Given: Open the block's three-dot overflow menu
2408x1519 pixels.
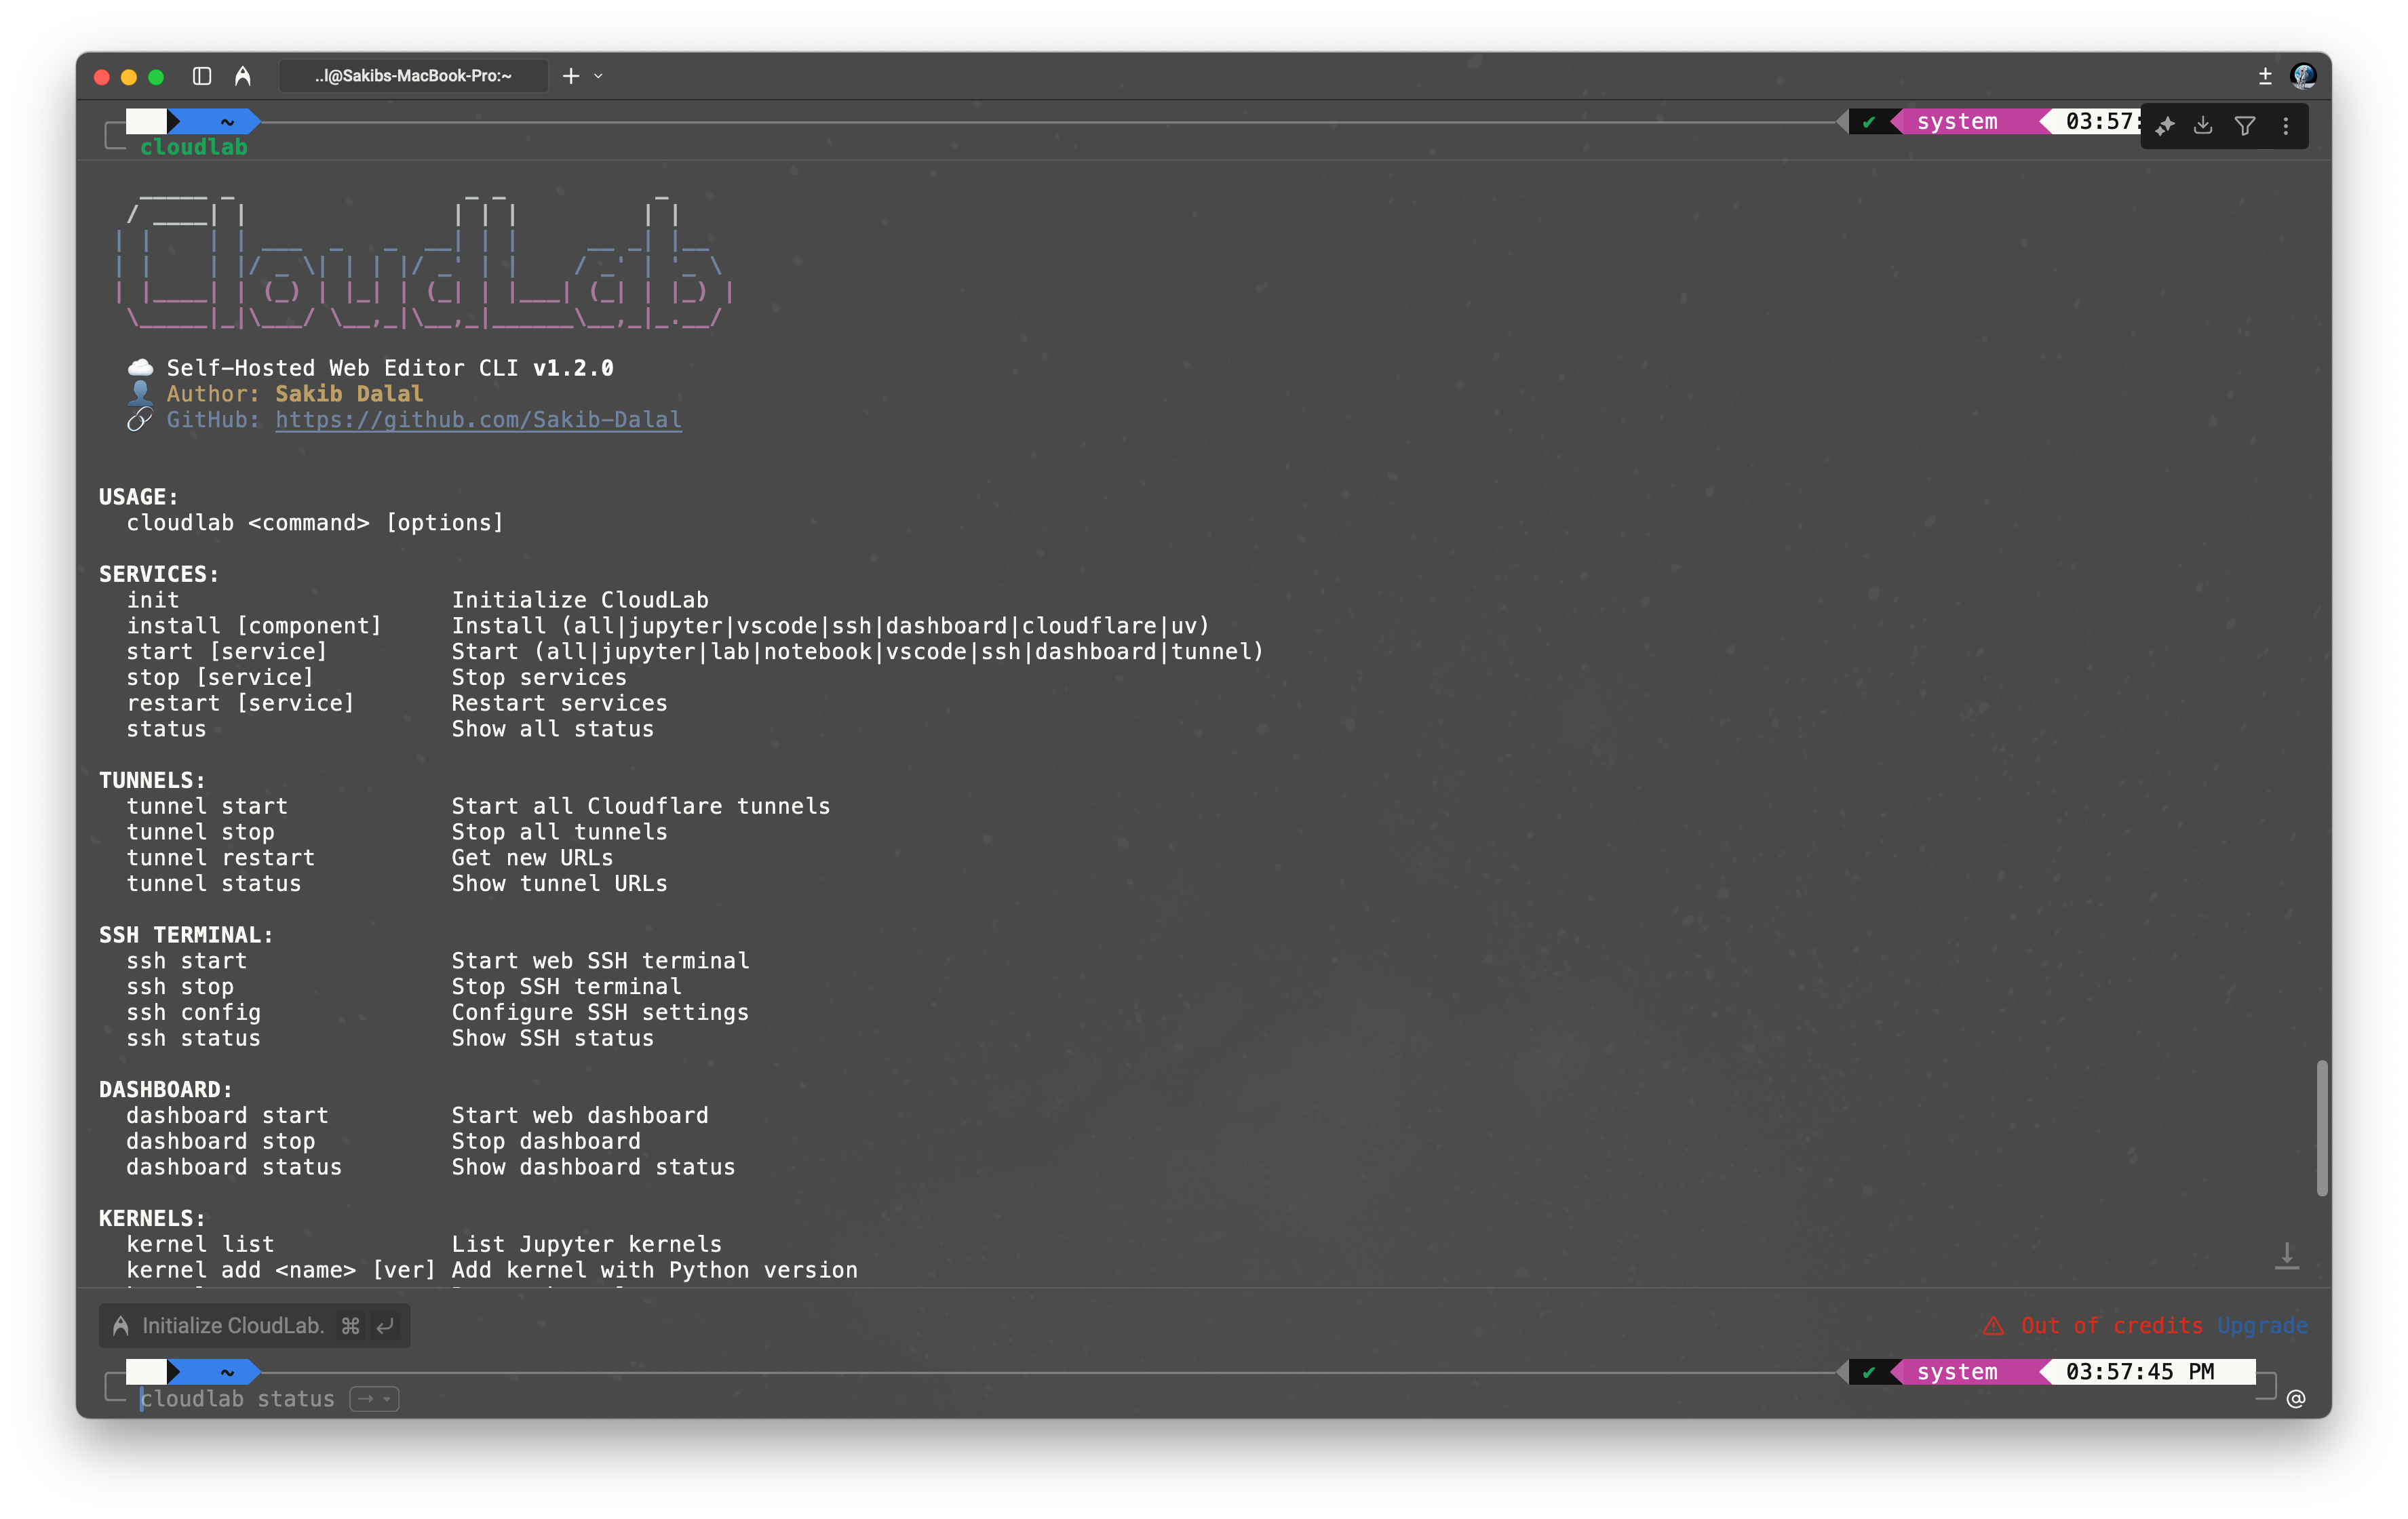Looking at the screenshot, I should (2286, 126).
